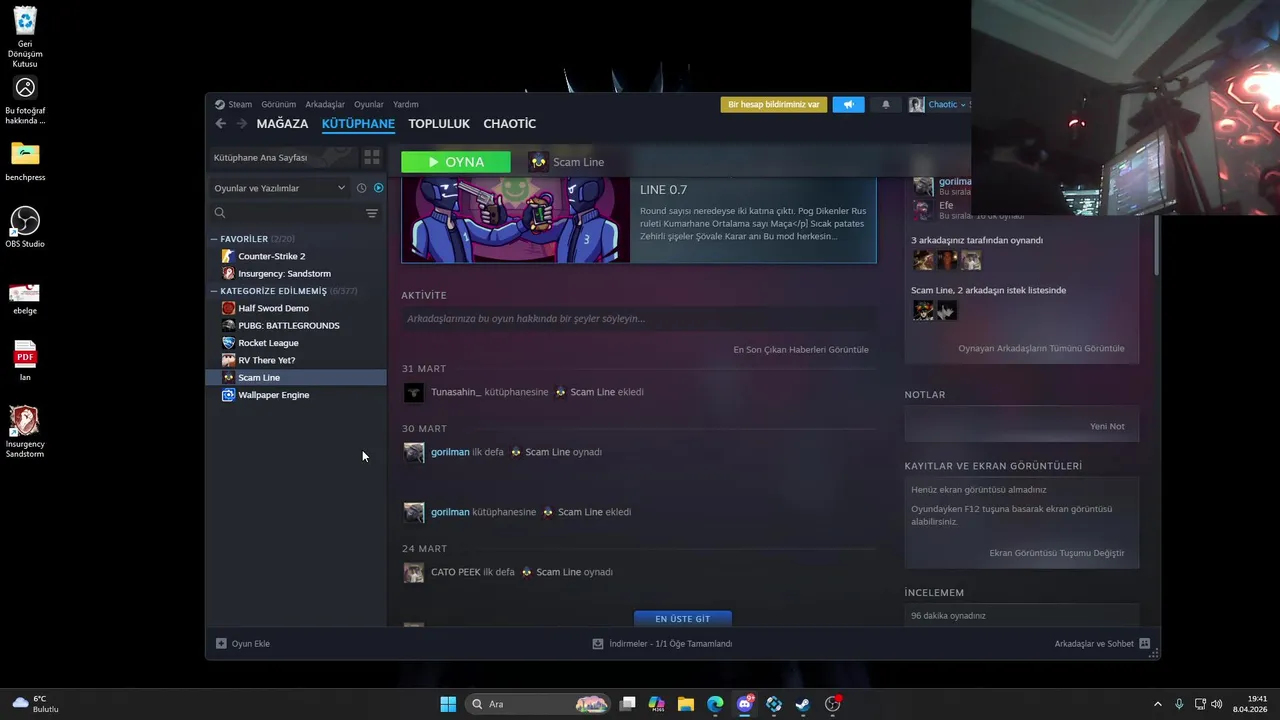Open the Chaotic account dropdown arrow
Screen dimensions: 1280x720
coord(963,105)
